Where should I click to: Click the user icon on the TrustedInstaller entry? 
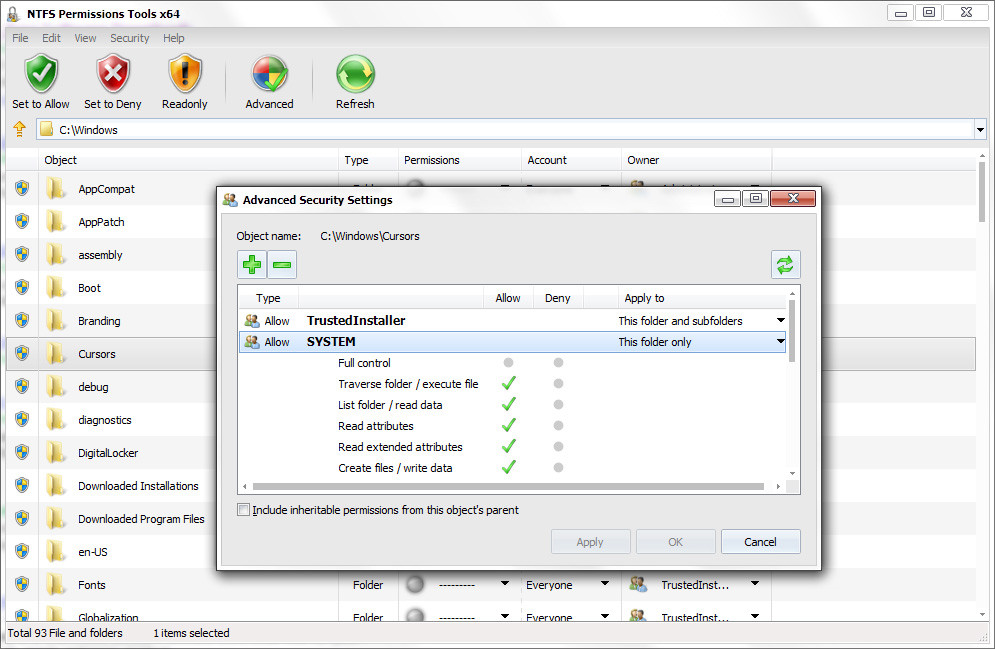252,321
